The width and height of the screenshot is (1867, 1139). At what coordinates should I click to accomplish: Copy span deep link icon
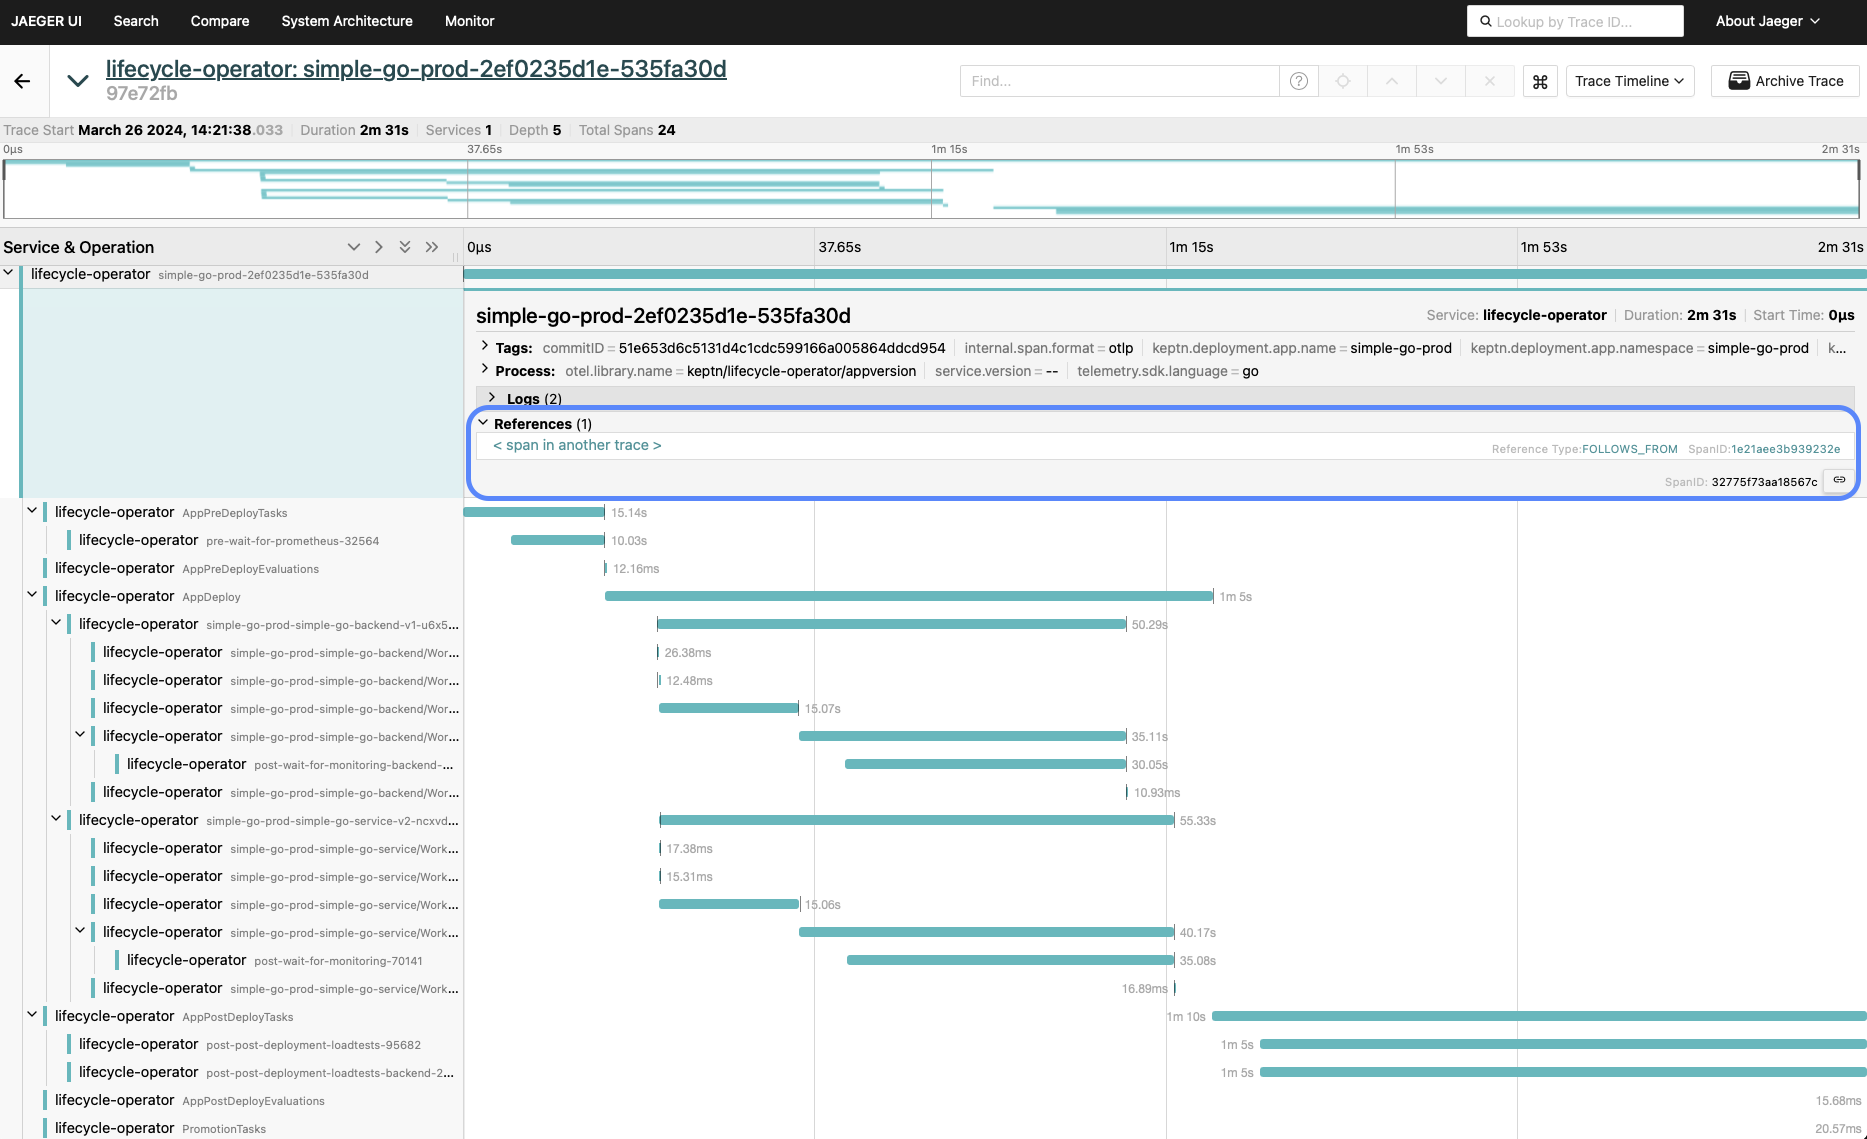coord(1839,481)
